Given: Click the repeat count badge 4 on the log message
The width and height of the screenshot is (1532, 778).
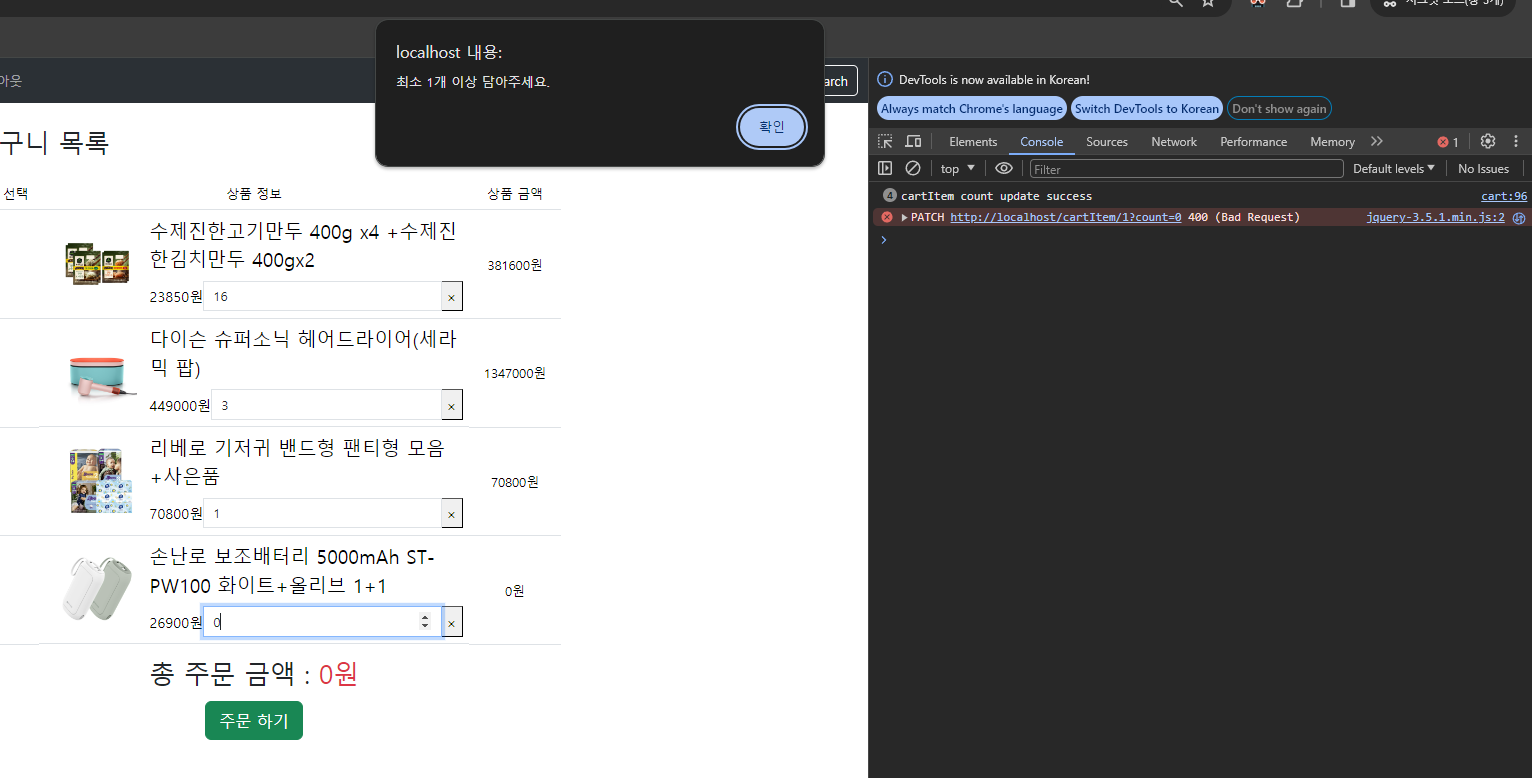Looking at the screenshot, I should 890,195.
